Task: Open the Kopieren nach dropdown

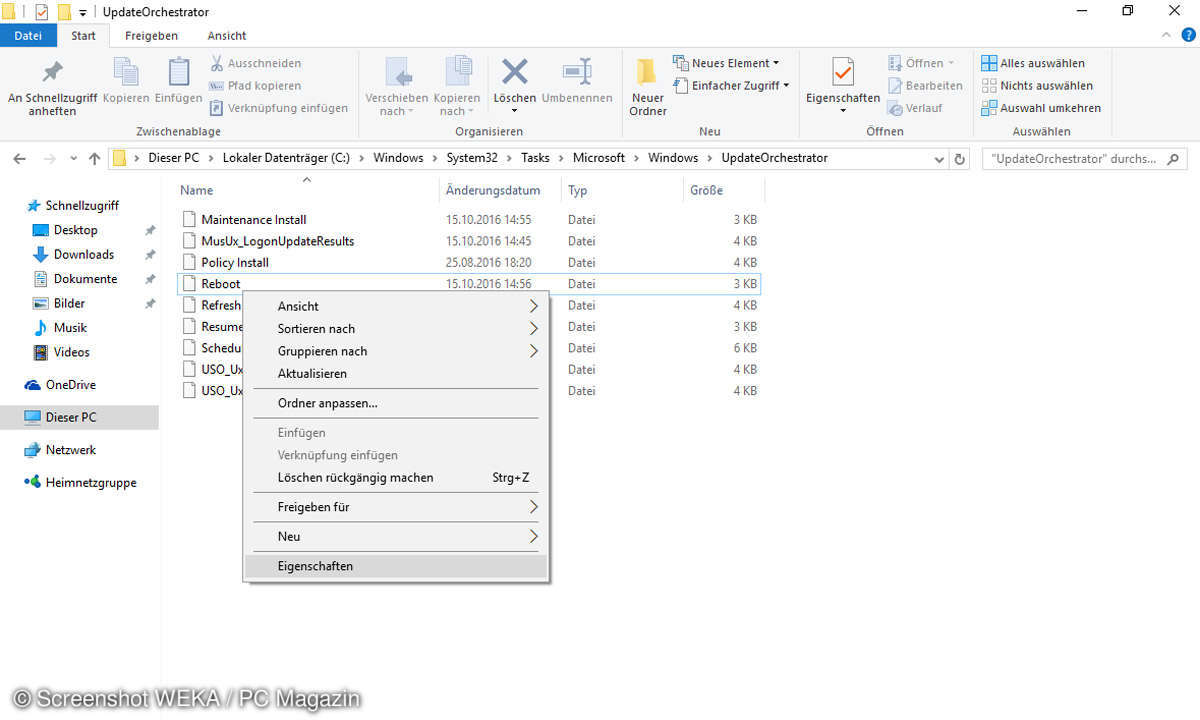Action: click(x=457, y=88)
